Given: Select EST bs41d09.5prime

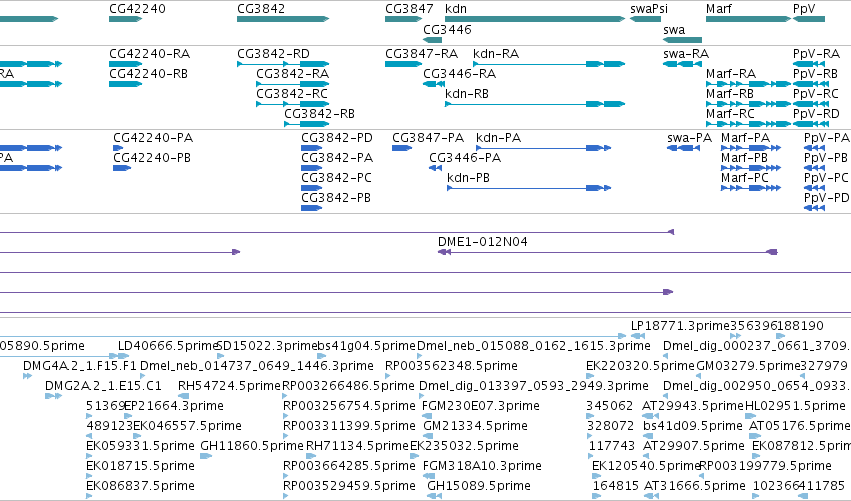Looking at the screenshot, I should click(x=693, y=426).
